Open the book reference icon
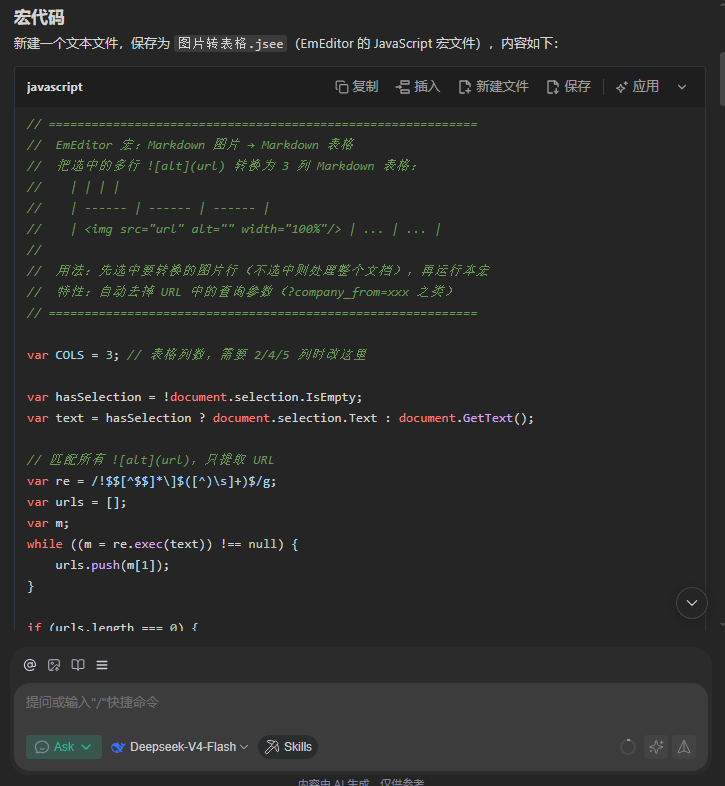The width and height of the screenshot is (725, 786). pos(78,665)
